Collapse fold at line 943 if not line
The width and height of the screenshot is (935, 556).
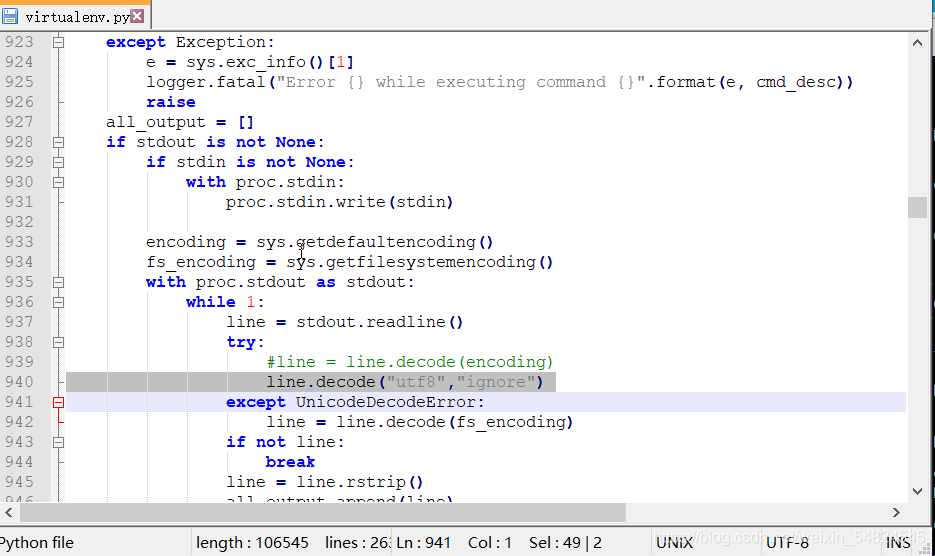click(58, 442)
